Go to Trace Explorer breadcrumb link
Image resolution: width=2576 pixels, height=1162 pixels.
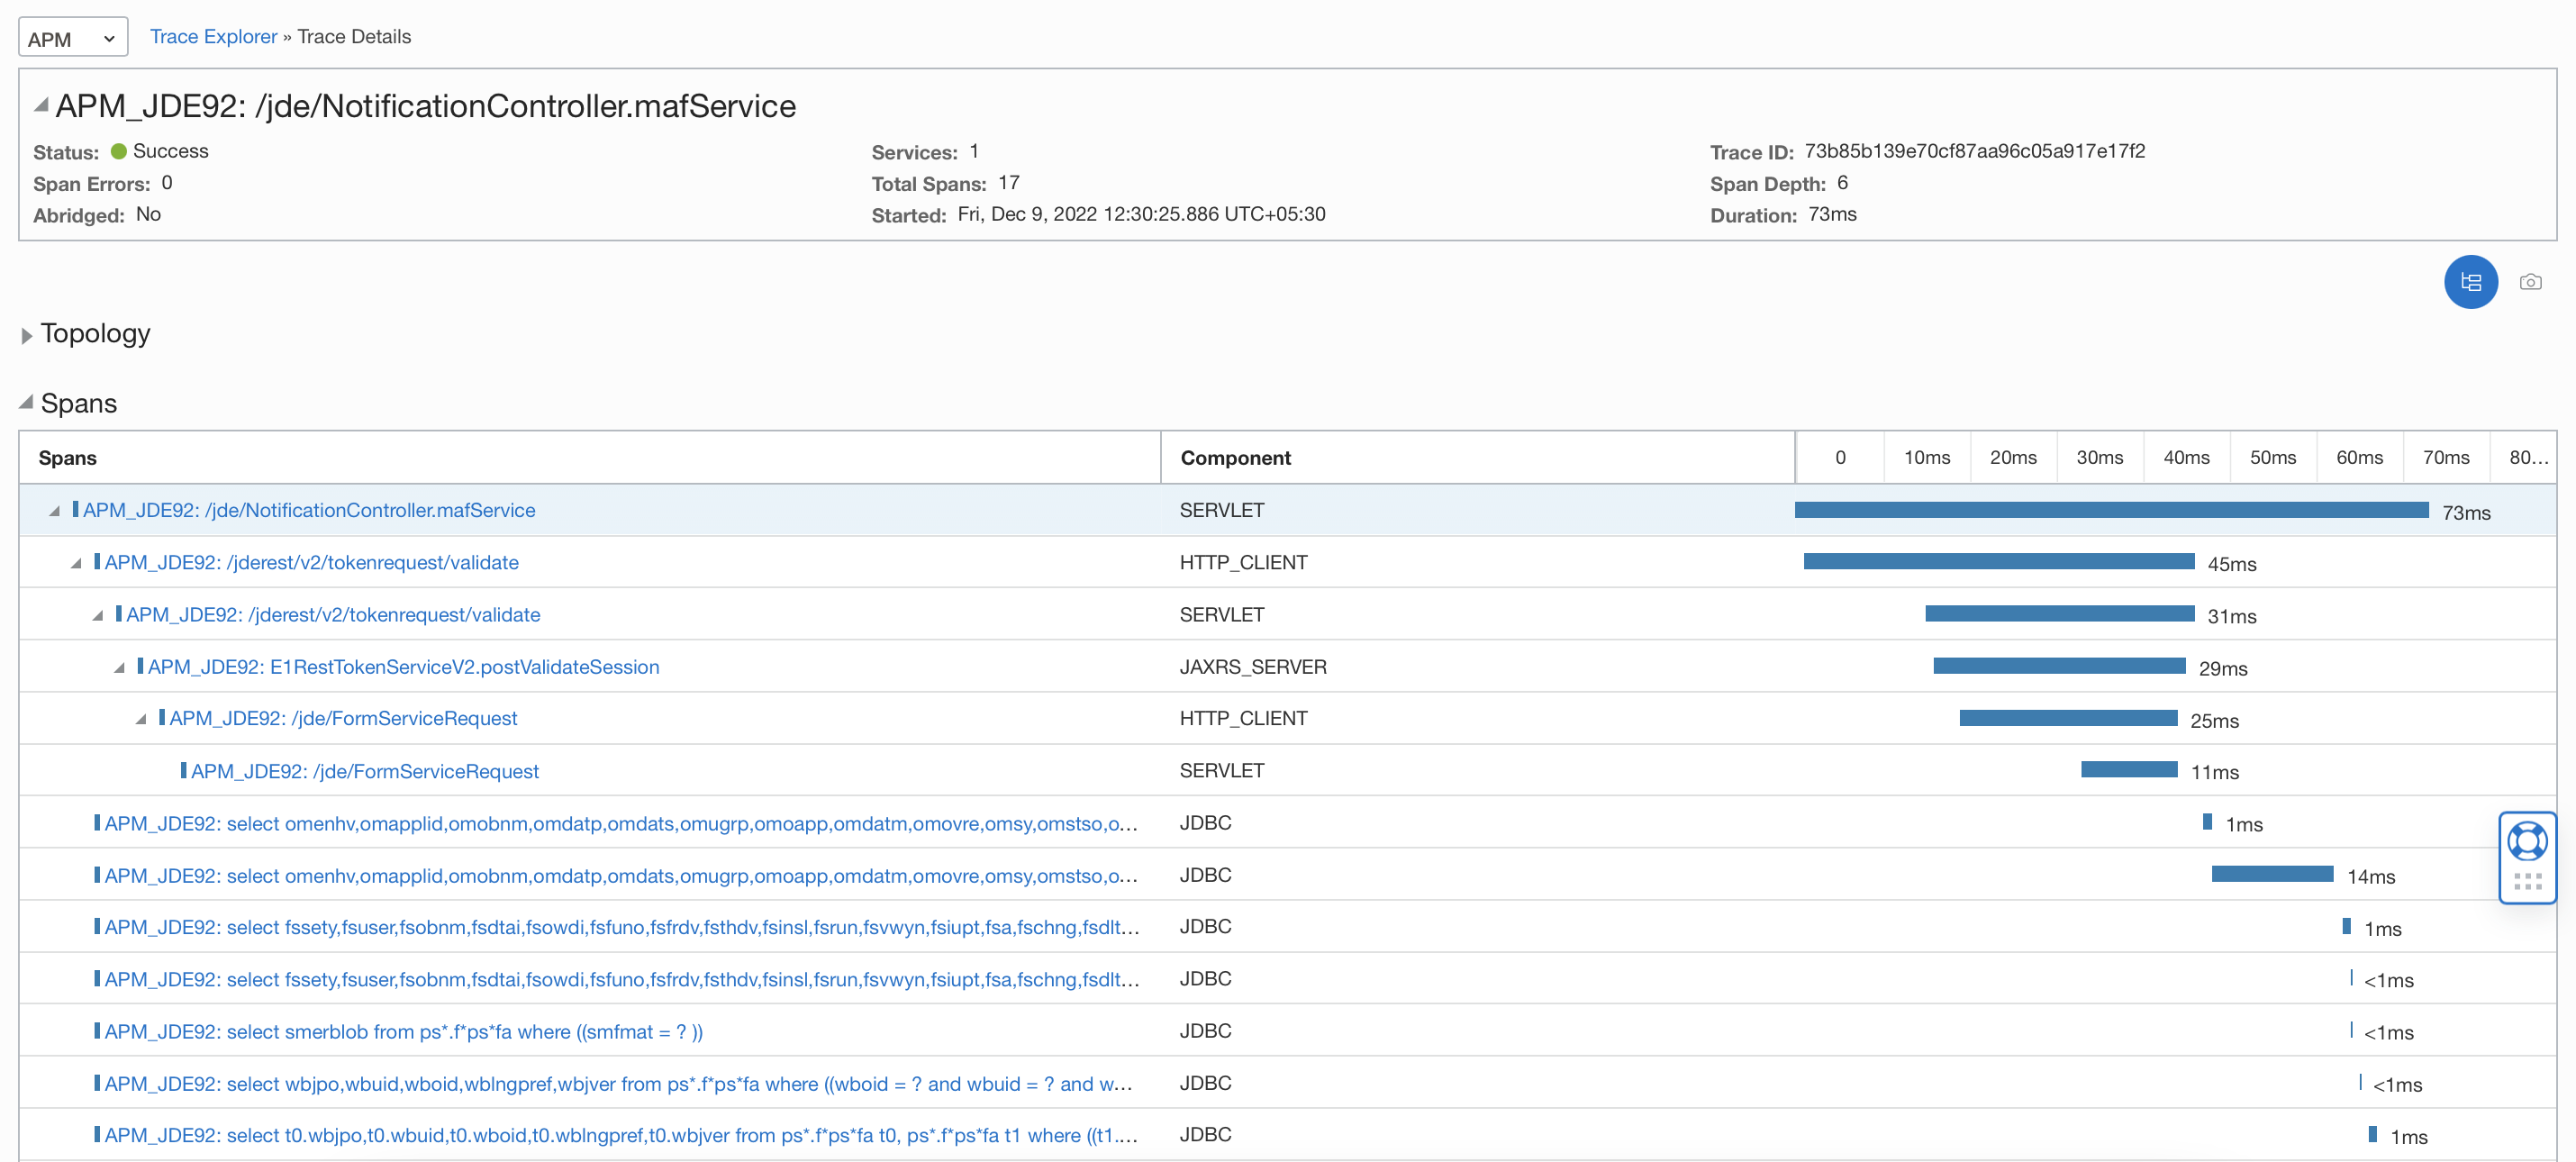(x=213, y=37)
